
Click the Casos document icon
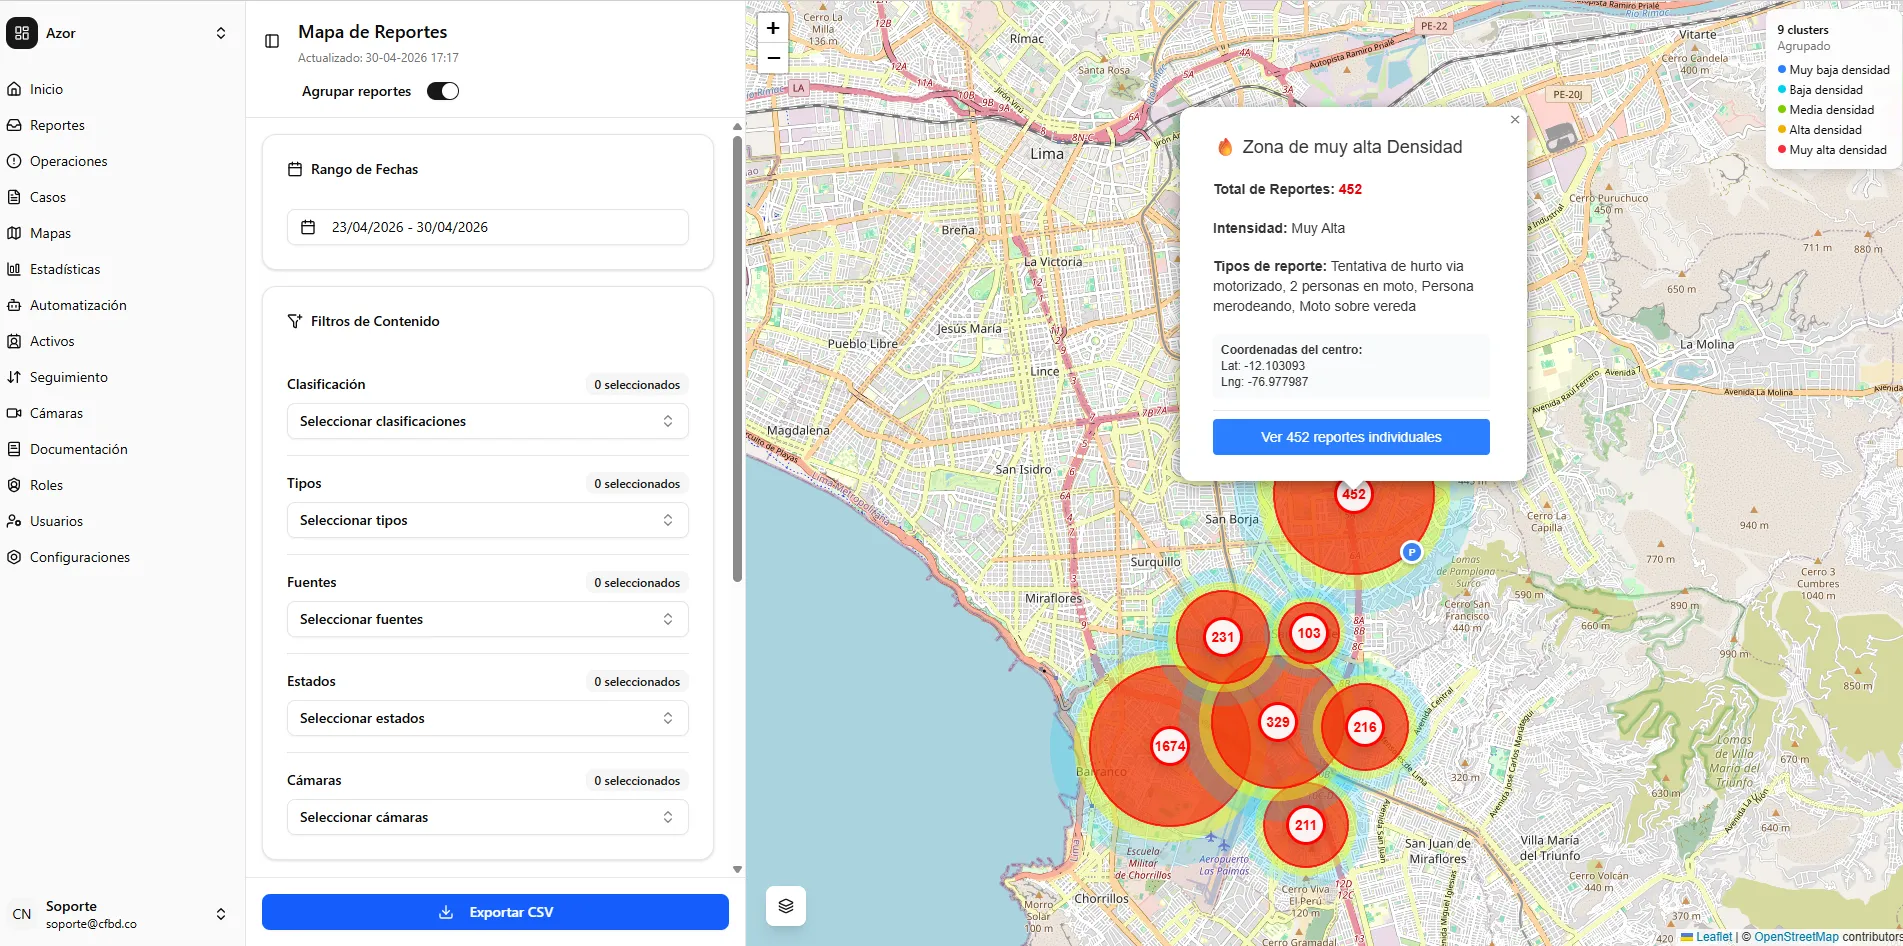(14, 197)
